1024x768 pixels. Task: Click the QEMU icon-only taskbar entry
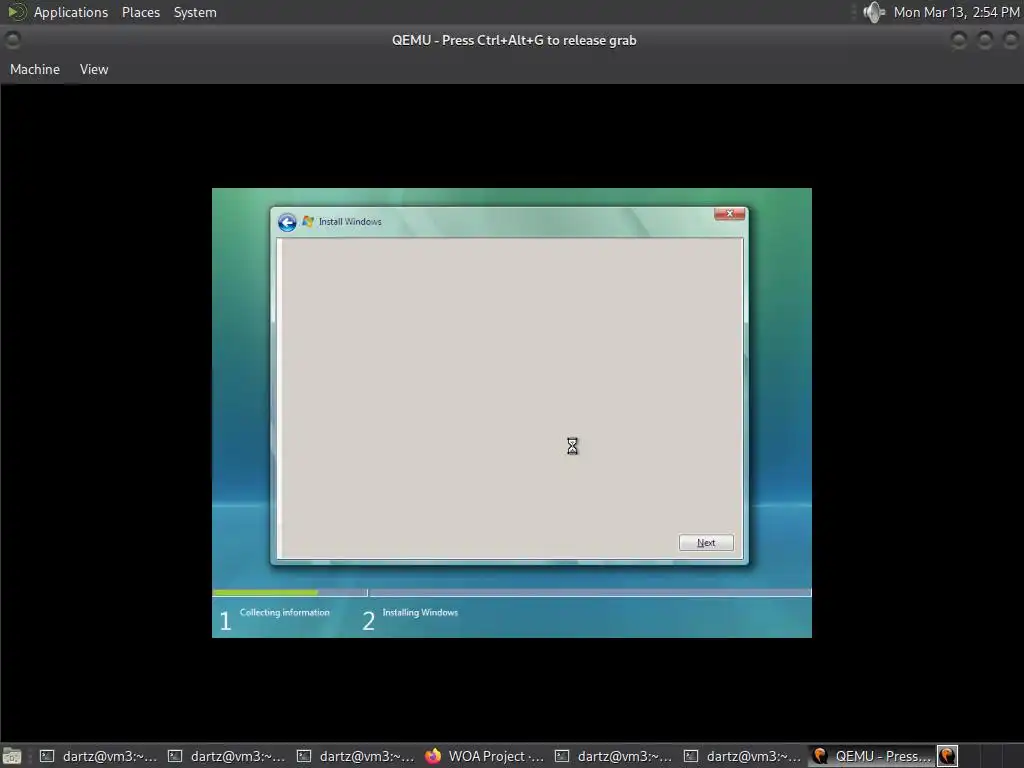948,756
